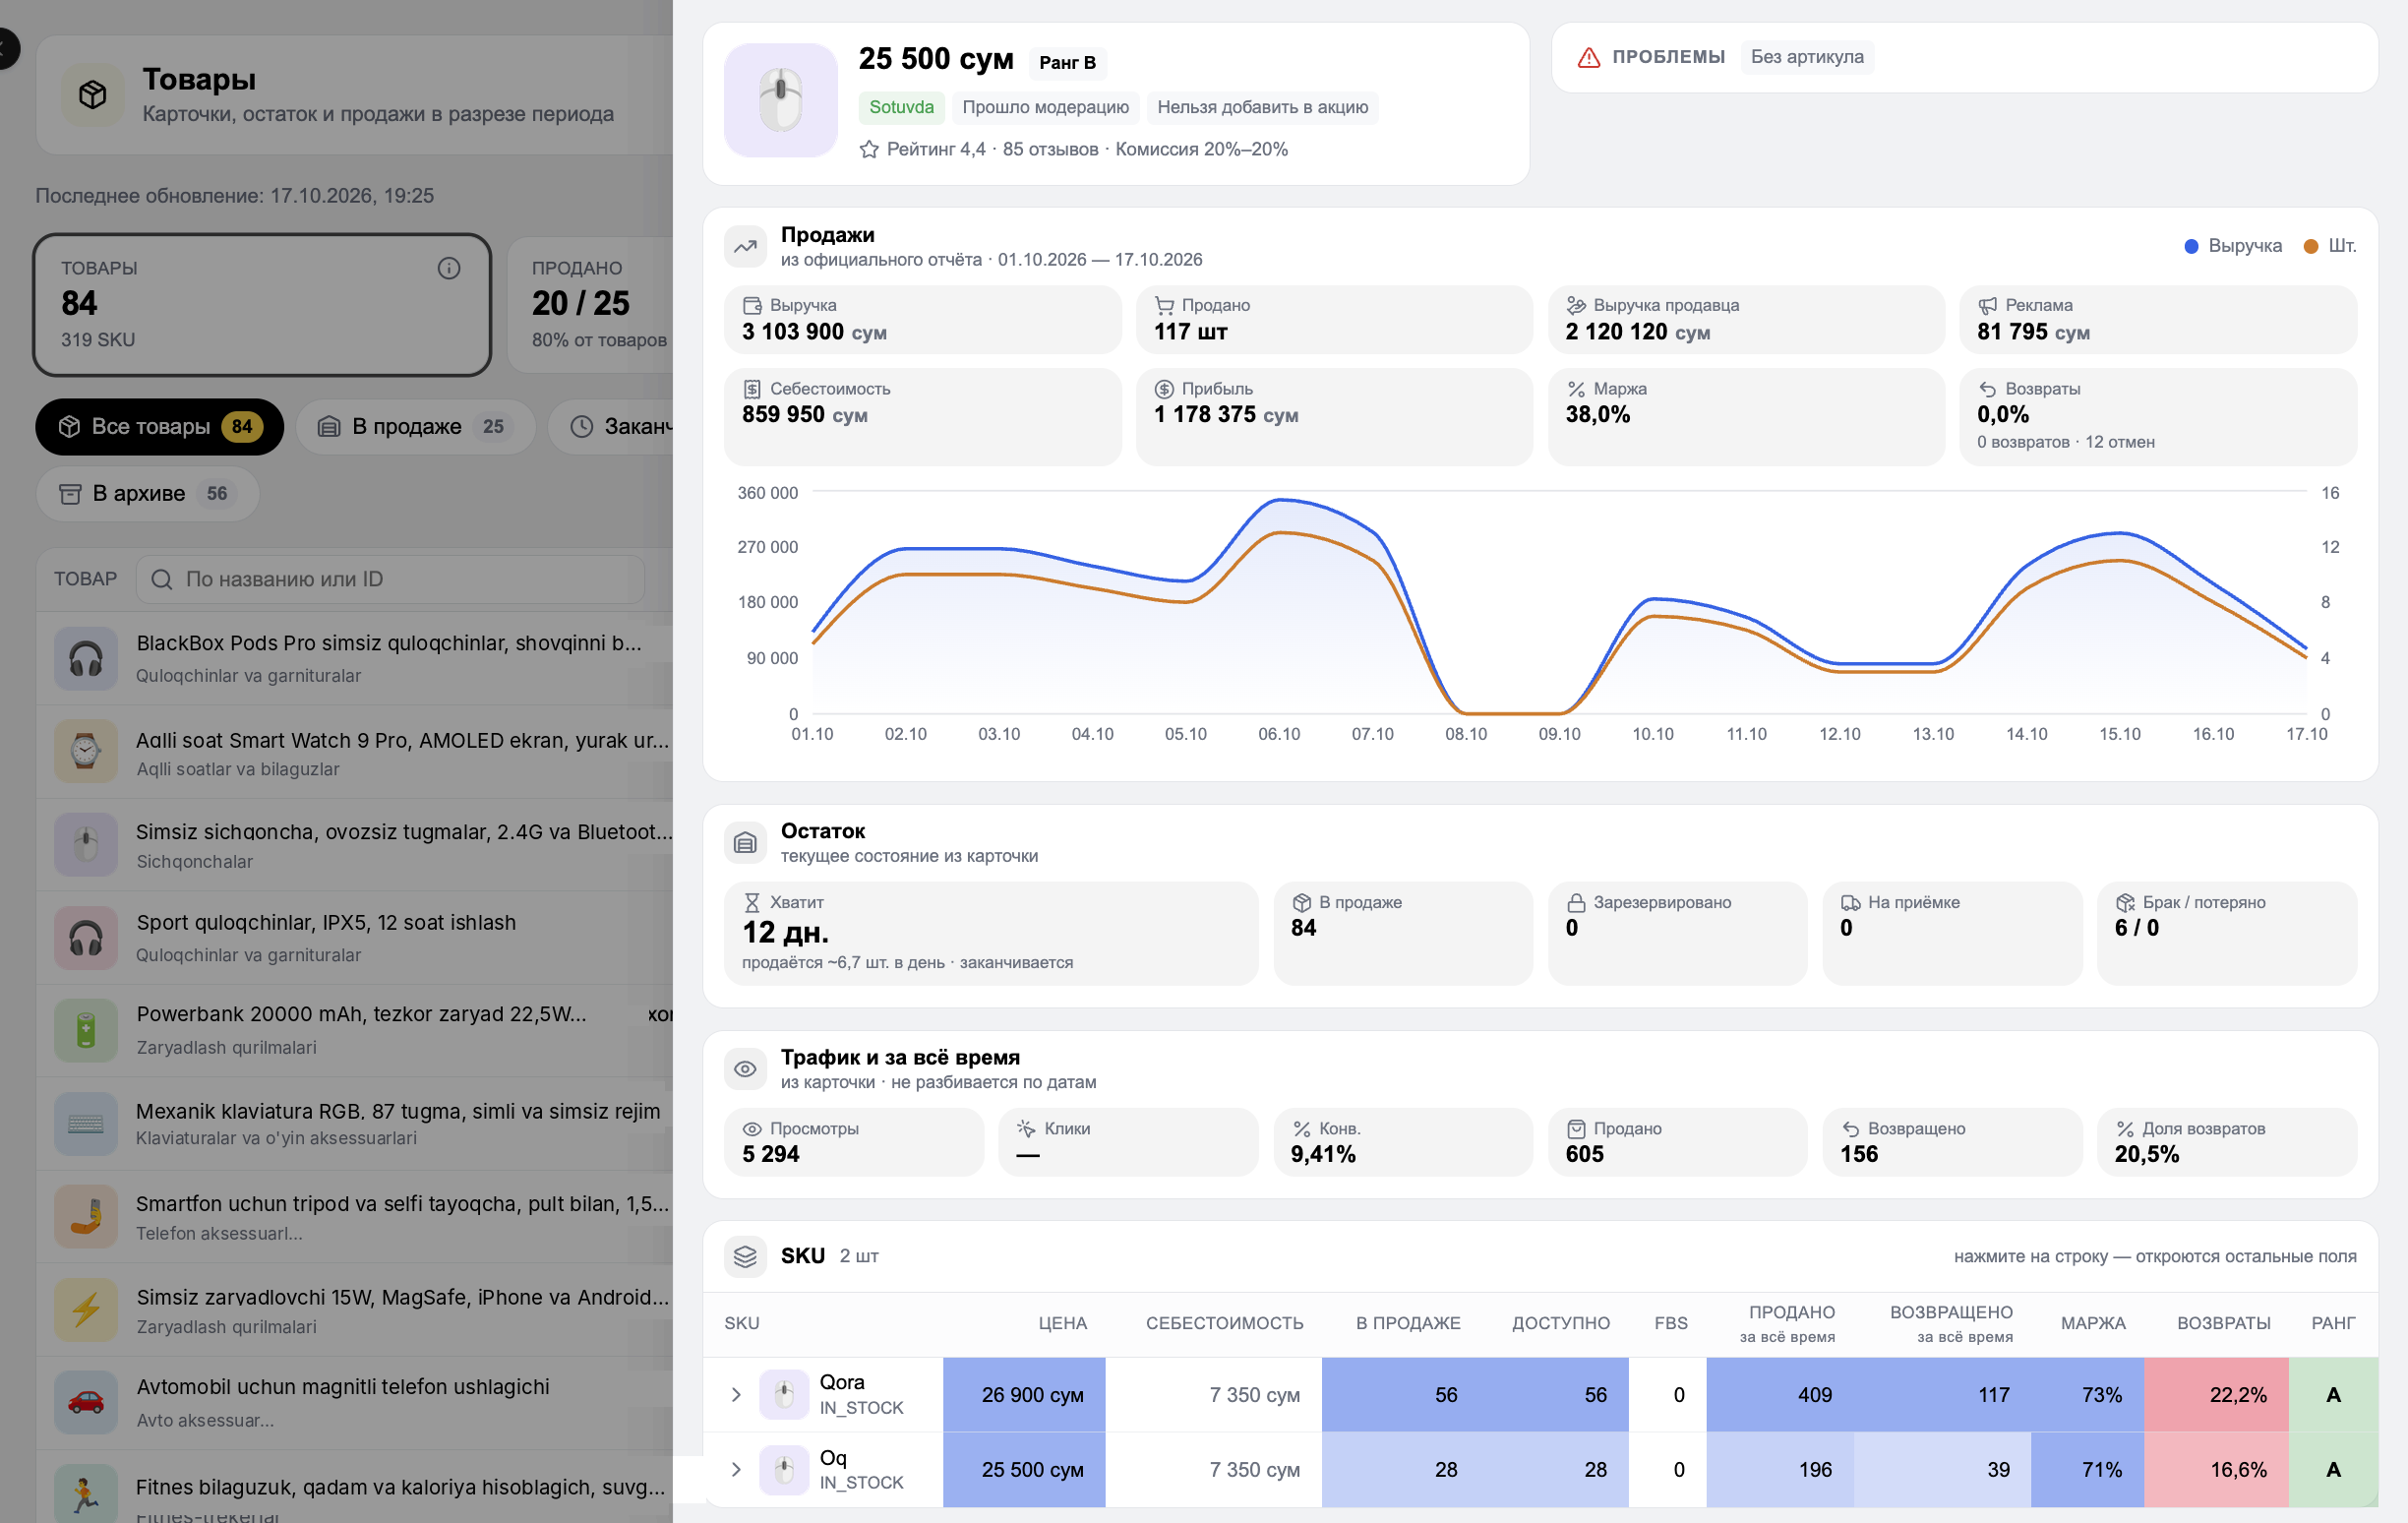Open Avtomobil uchun magnitli telefon ushlagichi row

[x=355, y=1402]
